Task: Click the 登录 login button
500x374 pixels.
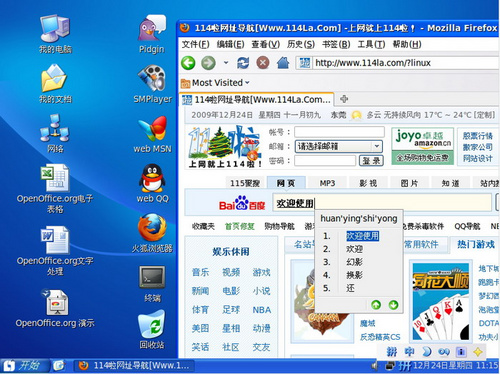Action: [x=371, y=161]
